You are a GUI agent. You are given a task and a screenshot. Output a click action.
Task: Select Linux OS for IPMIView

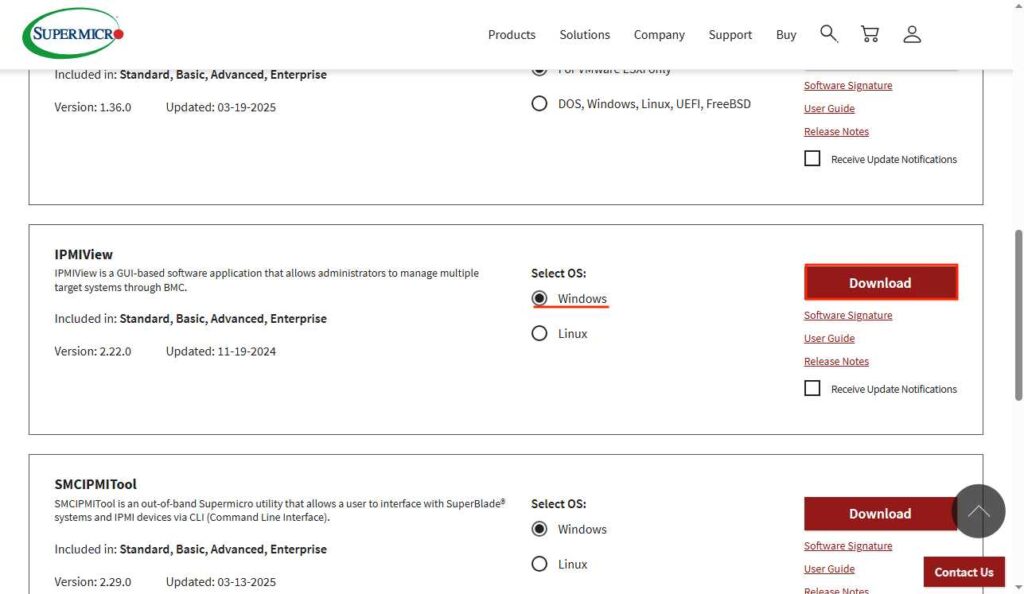click(539, 334)
